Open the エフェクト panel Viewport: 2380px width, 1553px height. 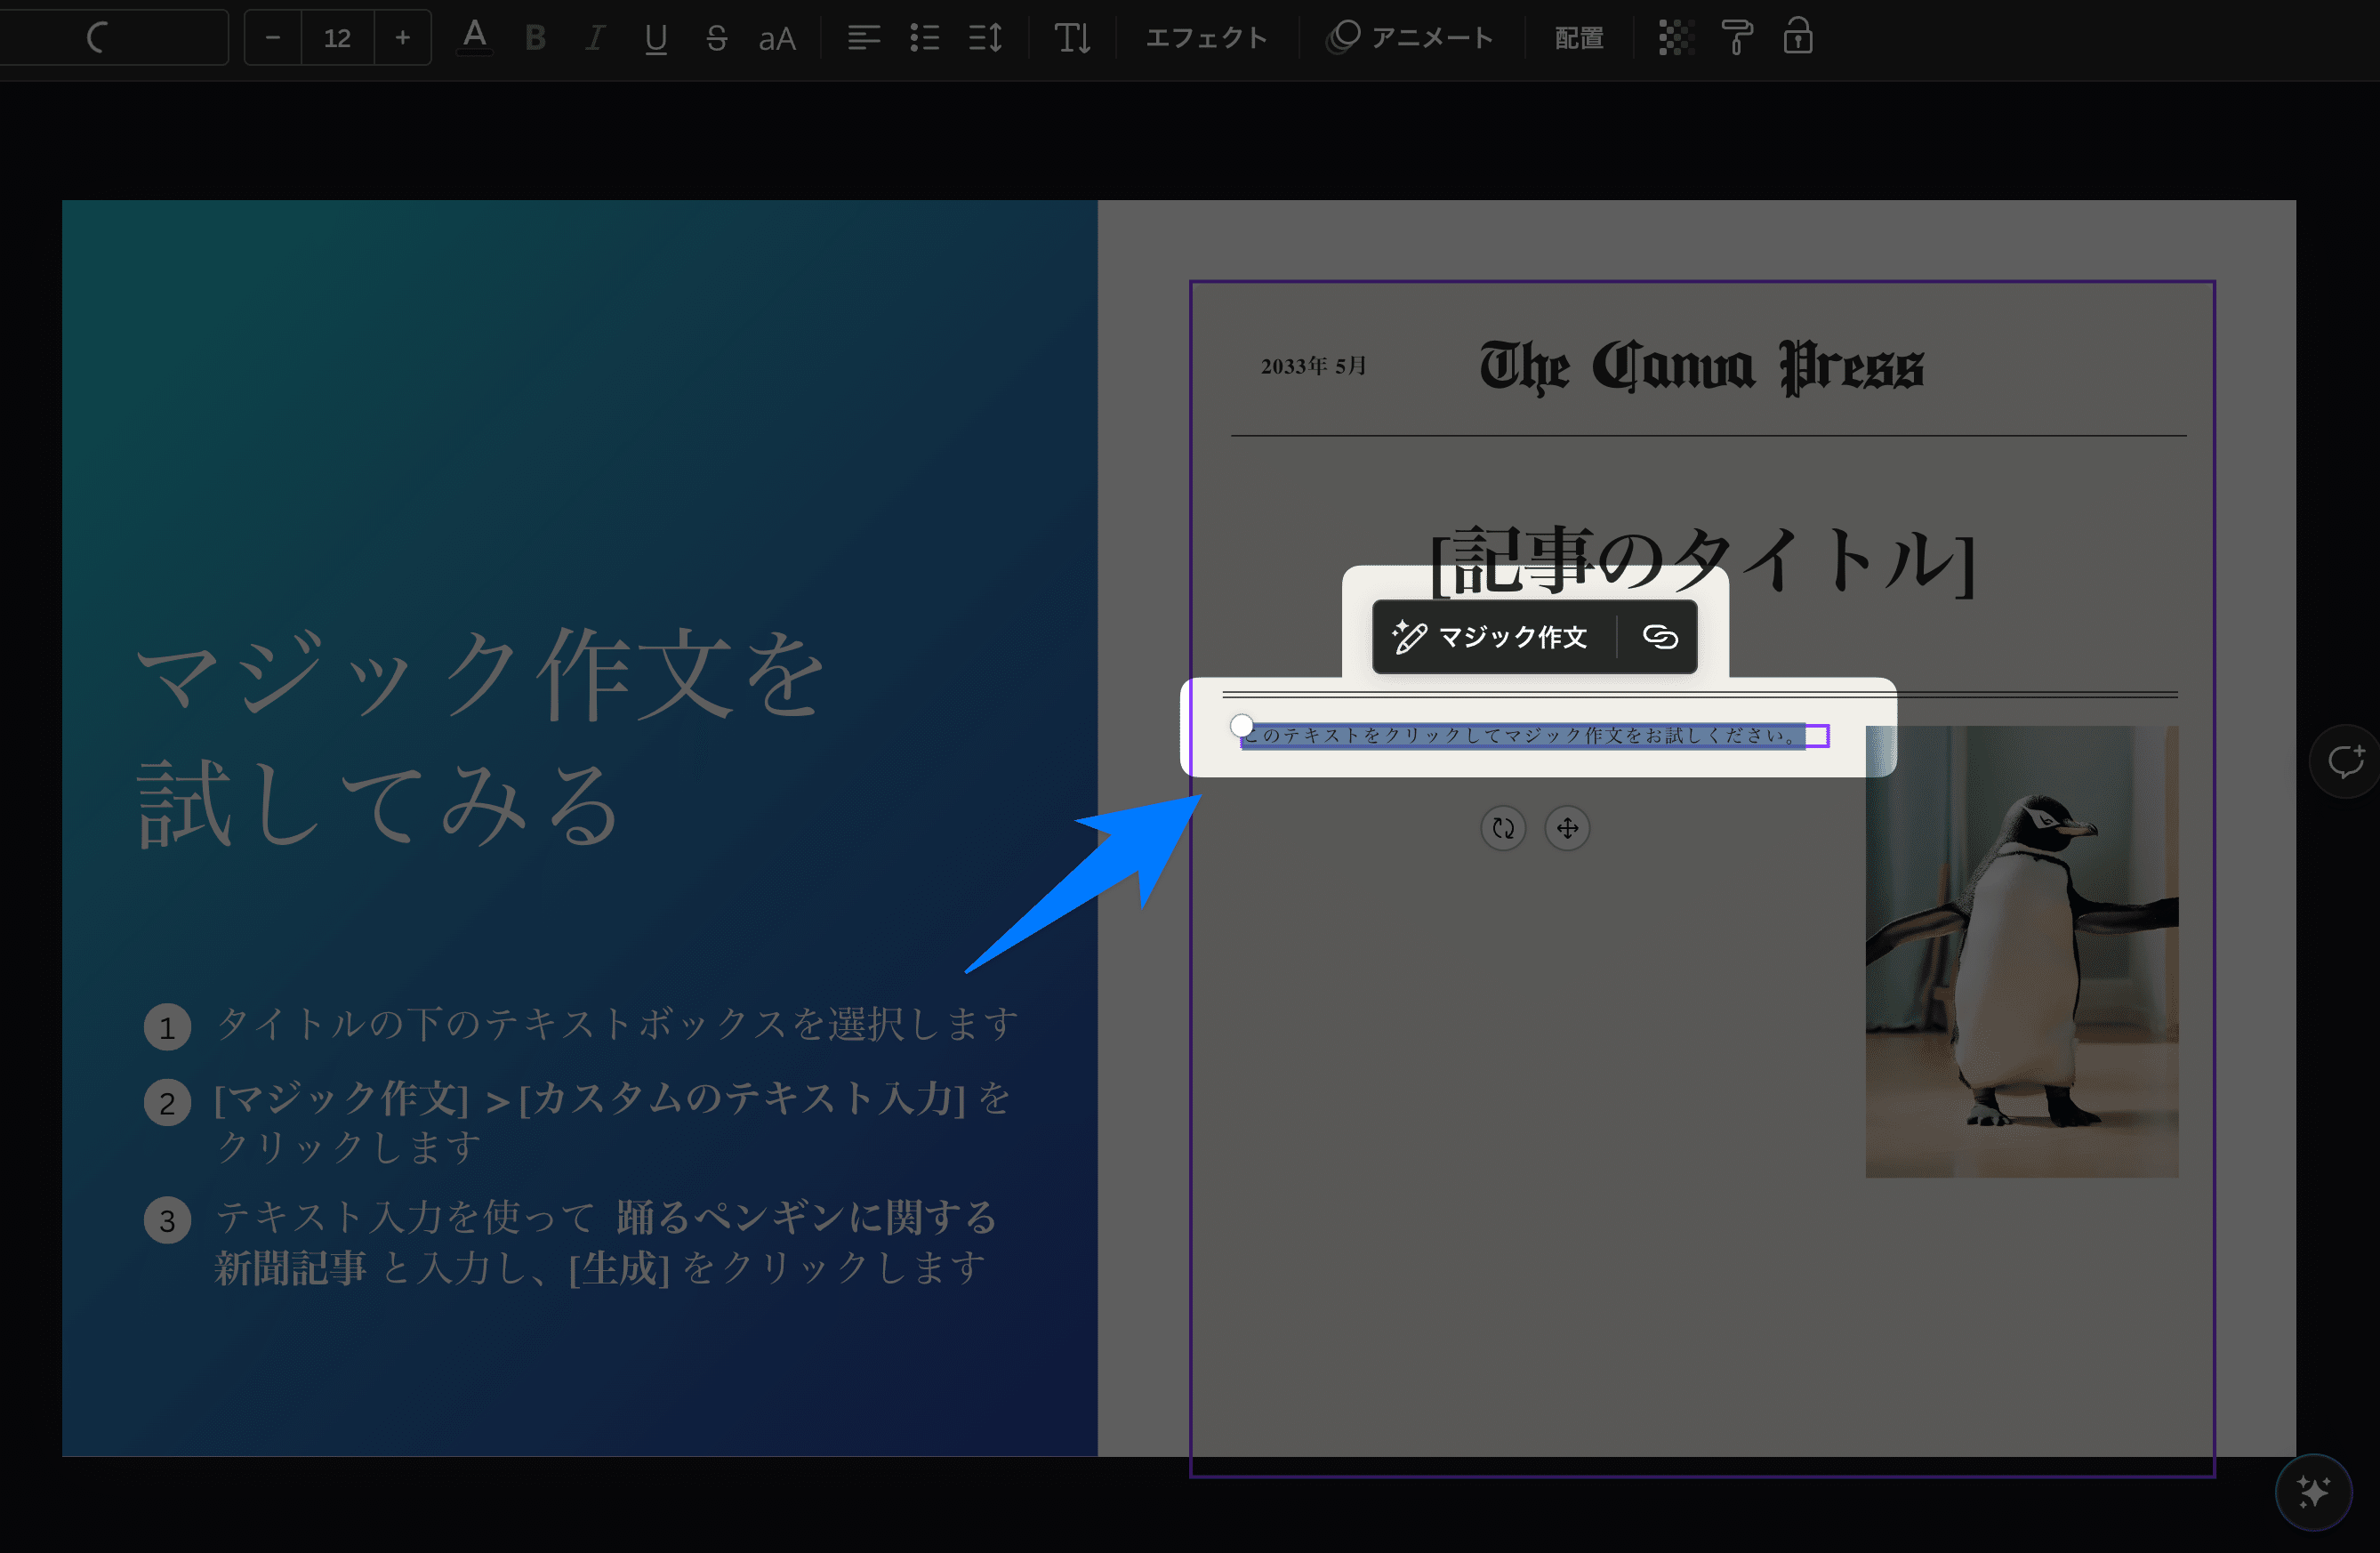coord(1206,38)
